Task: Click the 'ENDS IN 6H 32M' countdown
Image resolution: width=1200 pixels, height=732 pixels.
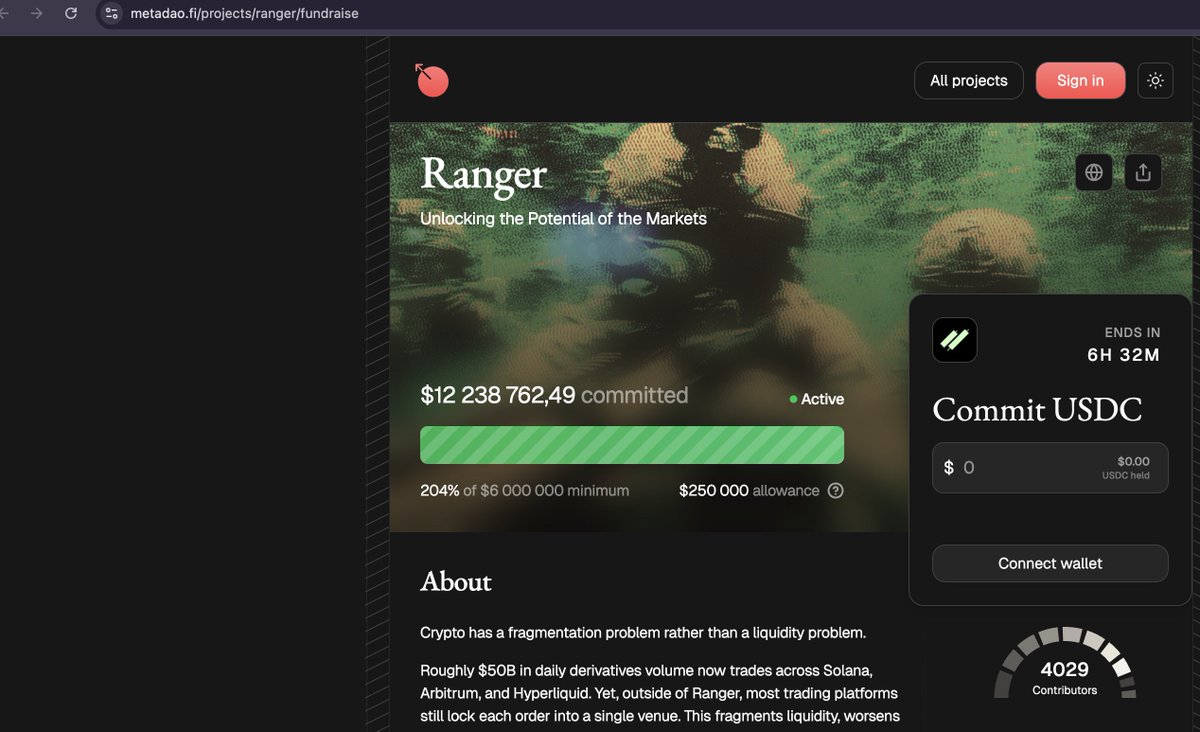Action: click(1124, 343)
